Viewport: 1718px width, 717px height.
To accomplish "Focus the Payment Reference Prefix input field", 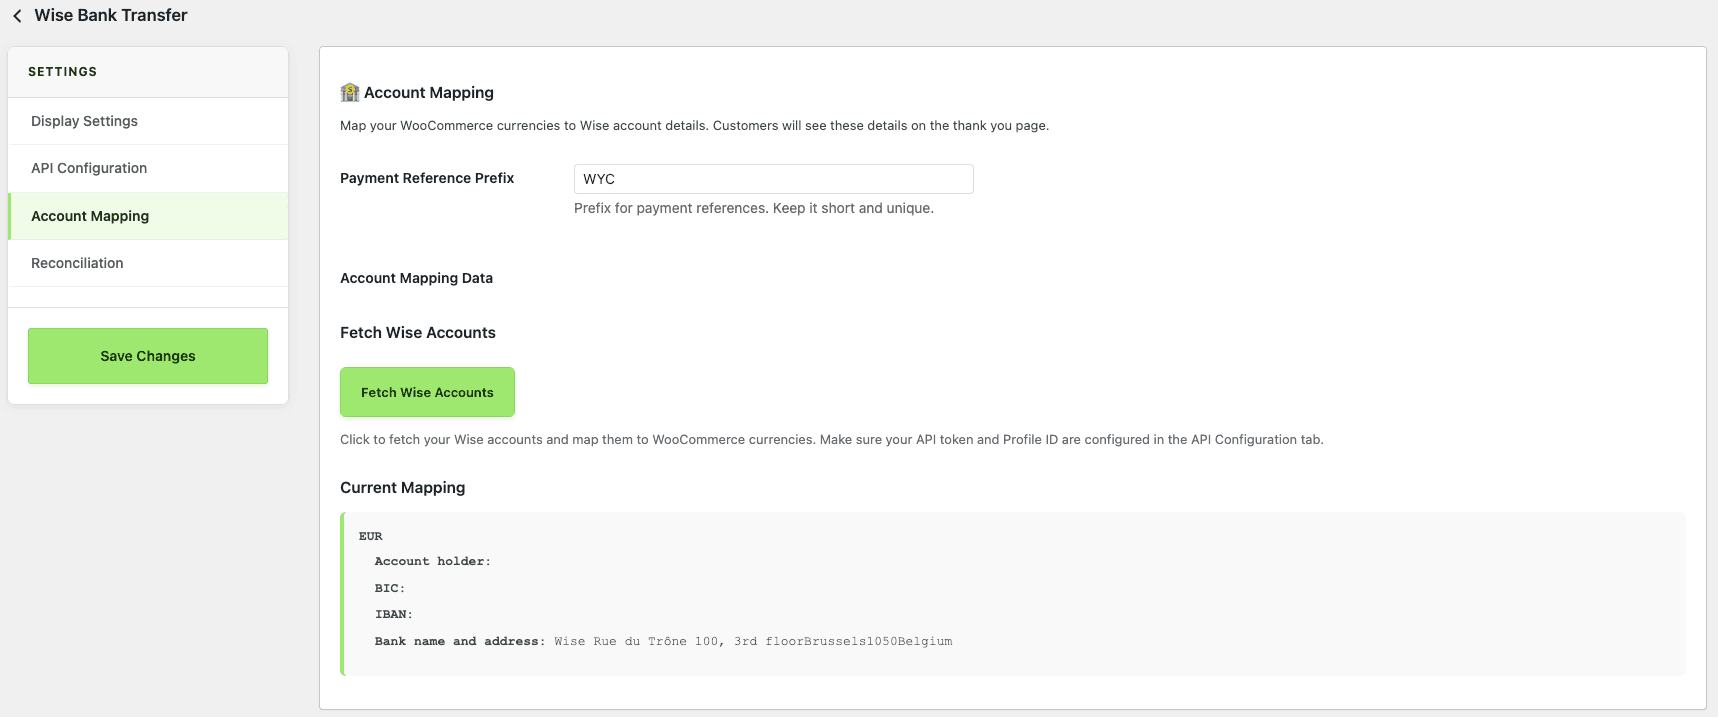I will coord(773,179).
